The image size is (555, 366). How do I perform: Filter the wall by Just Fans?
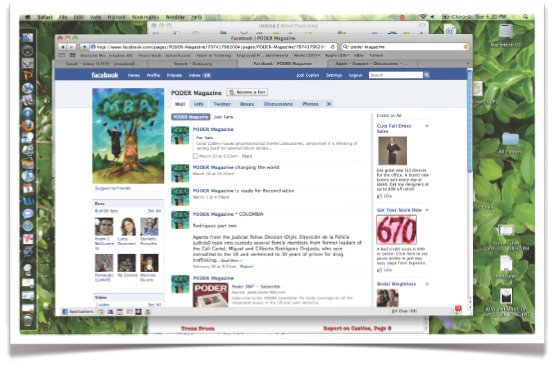pyautogui.click(x=223, y=117)
